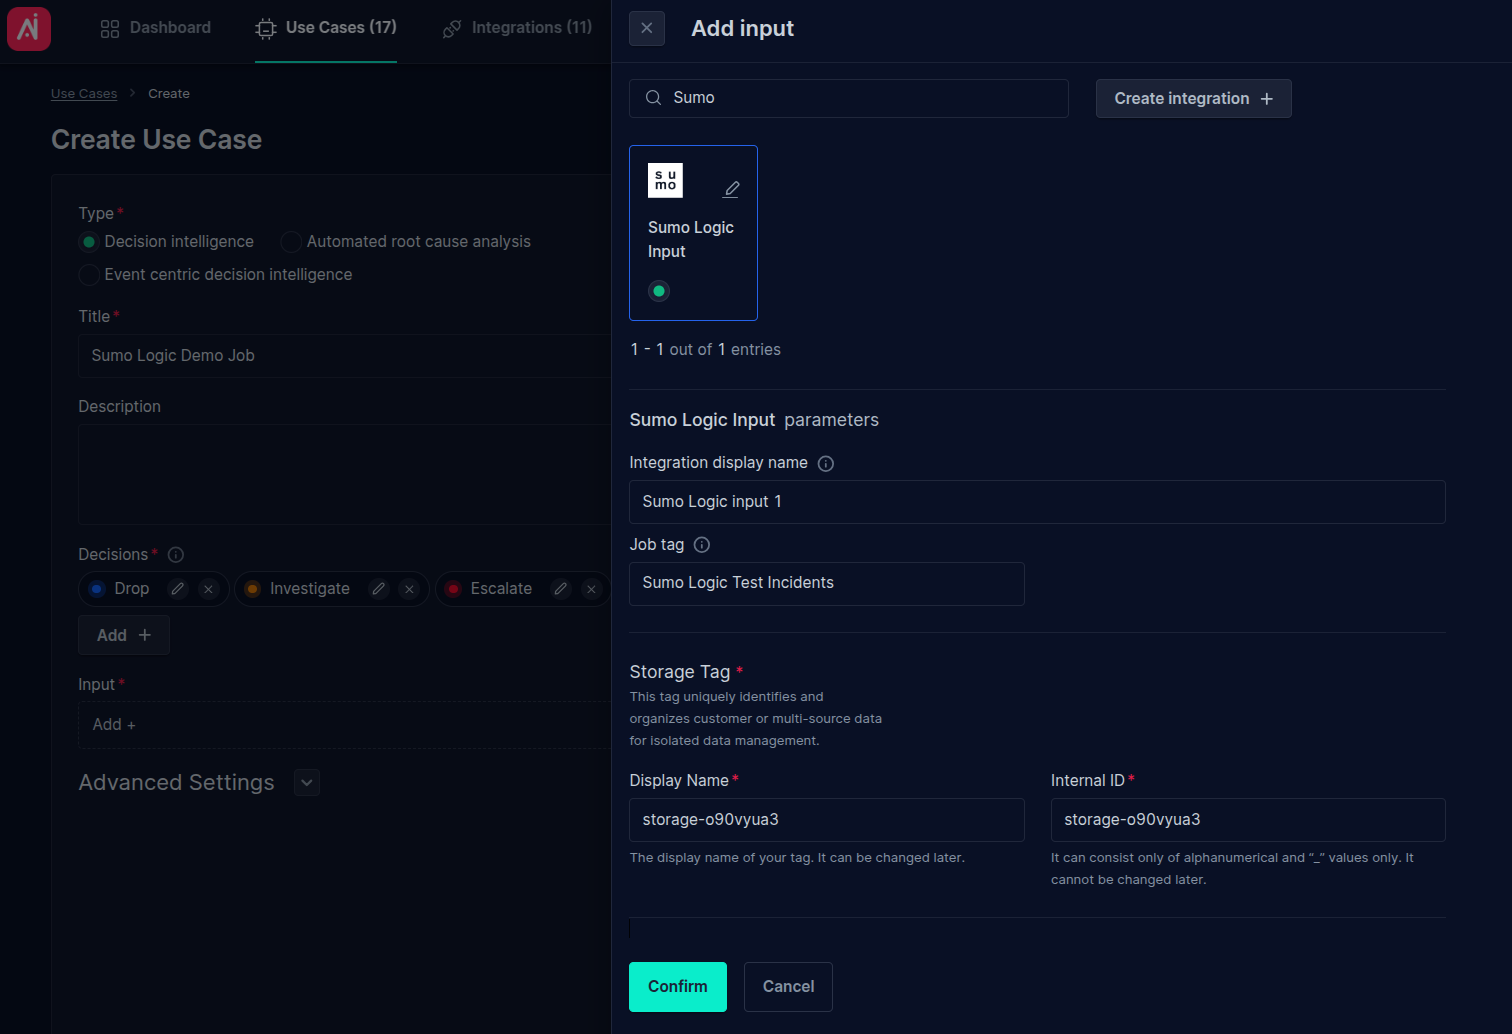Select the Sumo Logic Input radio button

pos(658,291)
